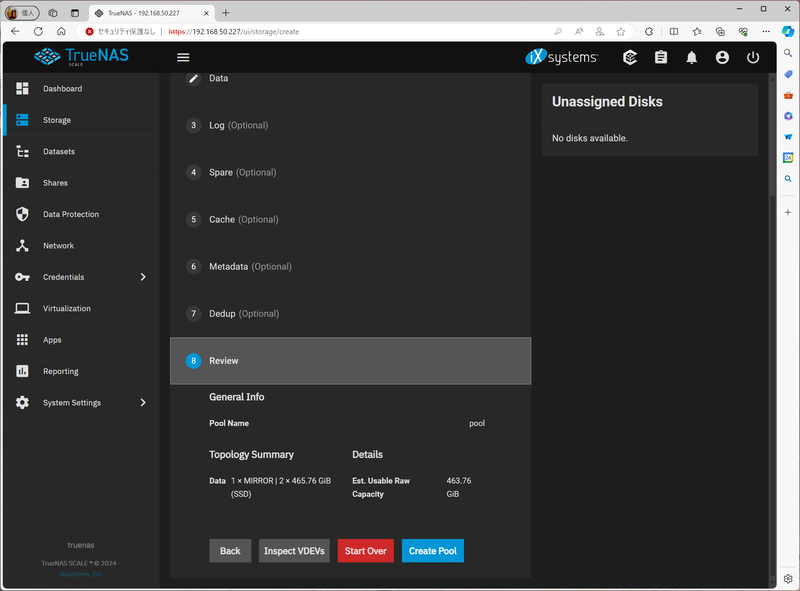Open Alerts bell notifications
800x591 pixels.
click(x=691, y=58)
